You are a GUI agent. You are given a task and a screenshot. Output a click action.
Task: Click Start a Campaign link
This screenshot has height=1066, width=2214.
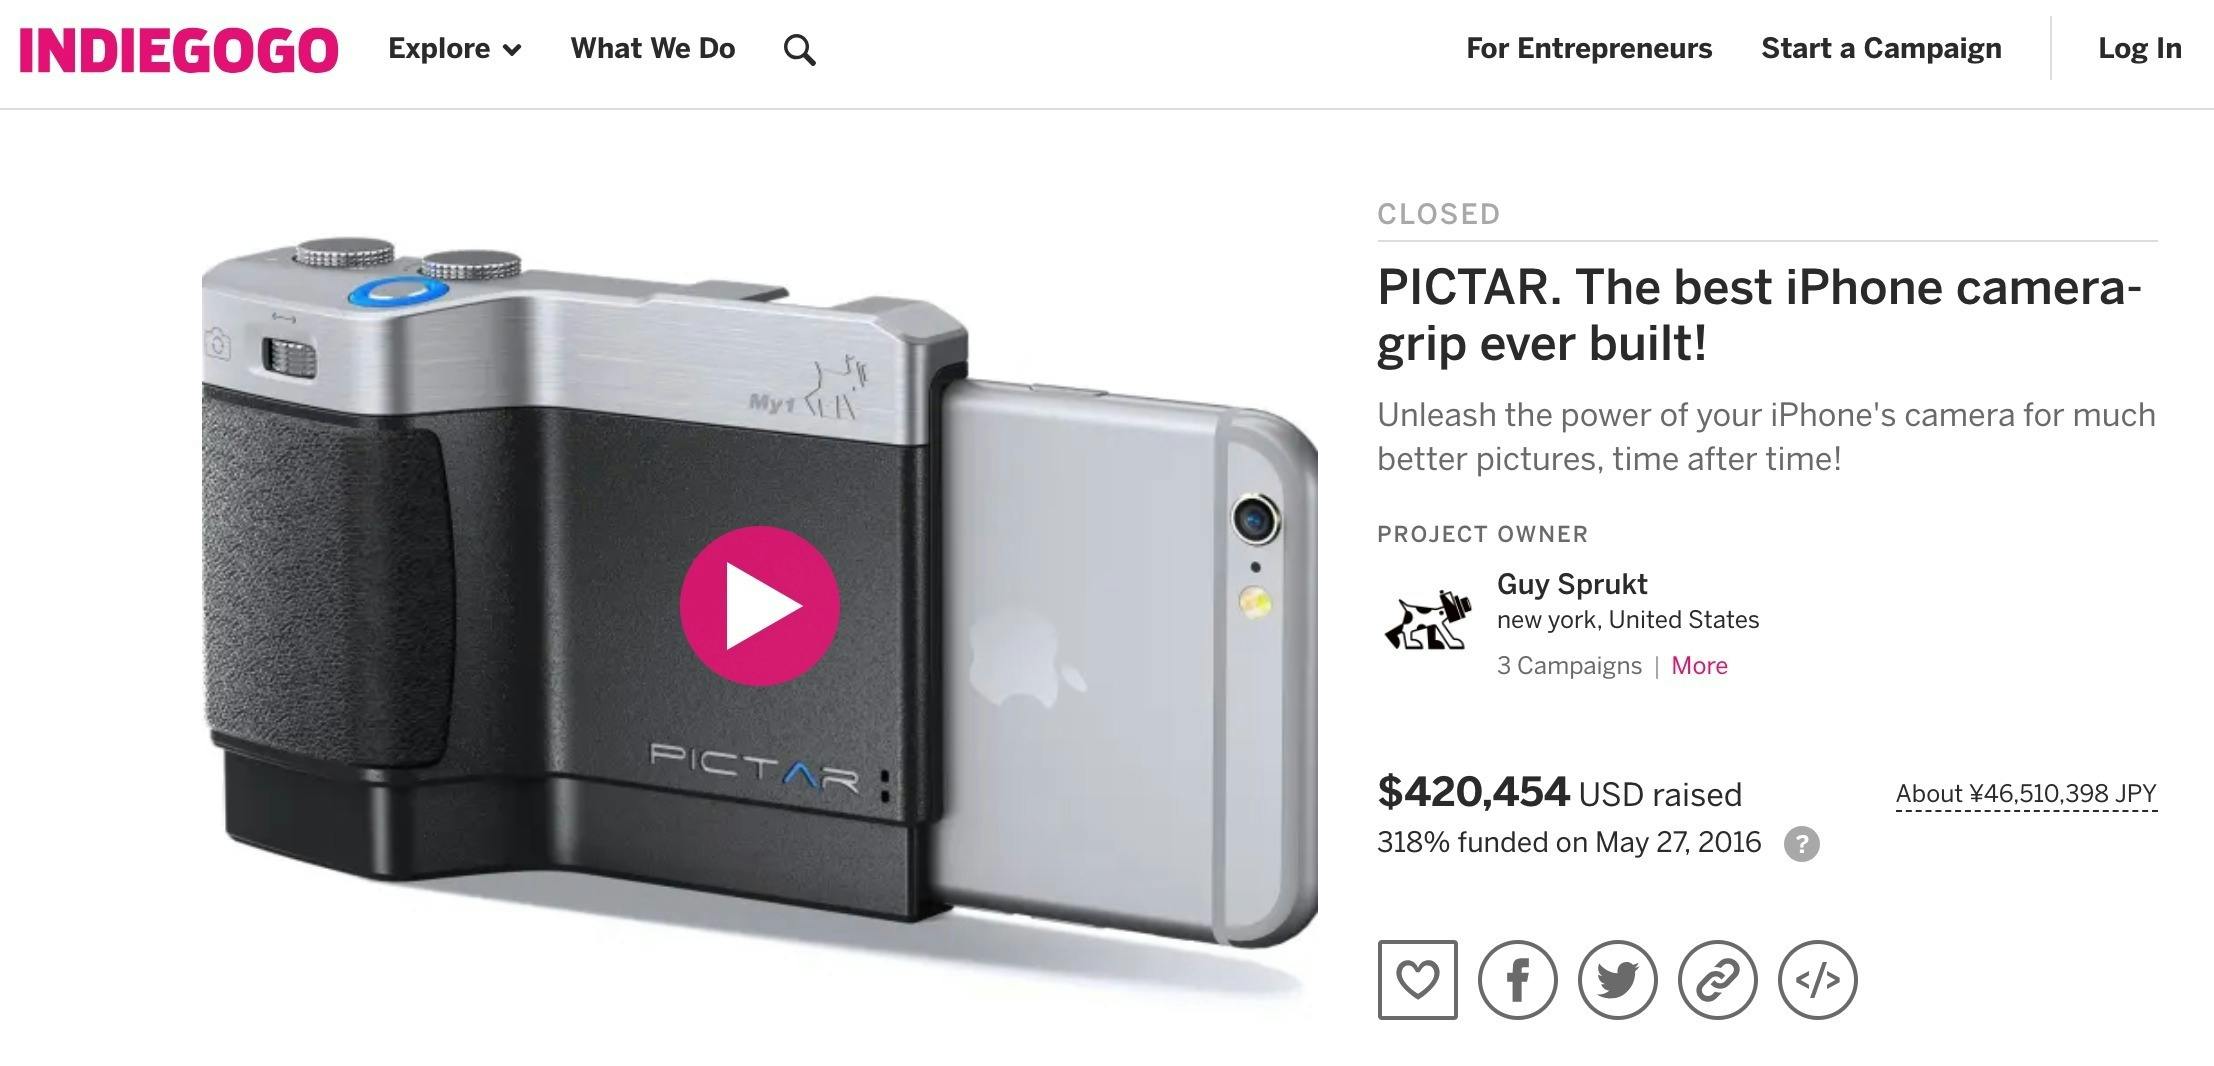click(x=1881, y=49)
